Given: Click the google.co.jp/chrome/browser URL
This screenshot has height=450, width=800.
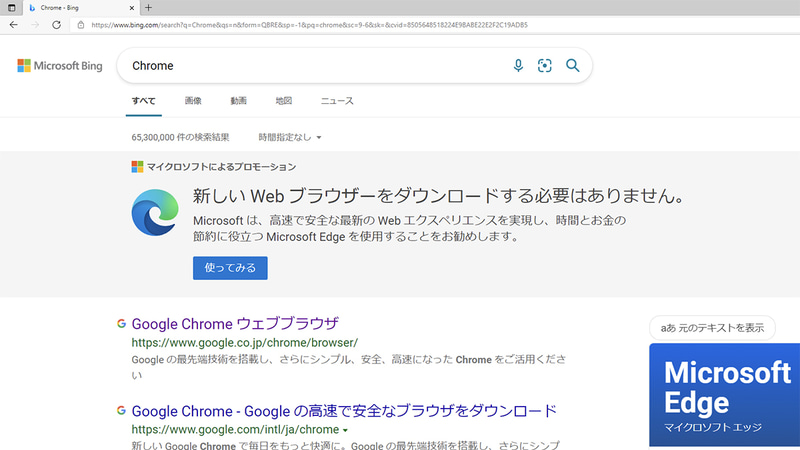Looking at the screenshot, I should pos(245,342).
